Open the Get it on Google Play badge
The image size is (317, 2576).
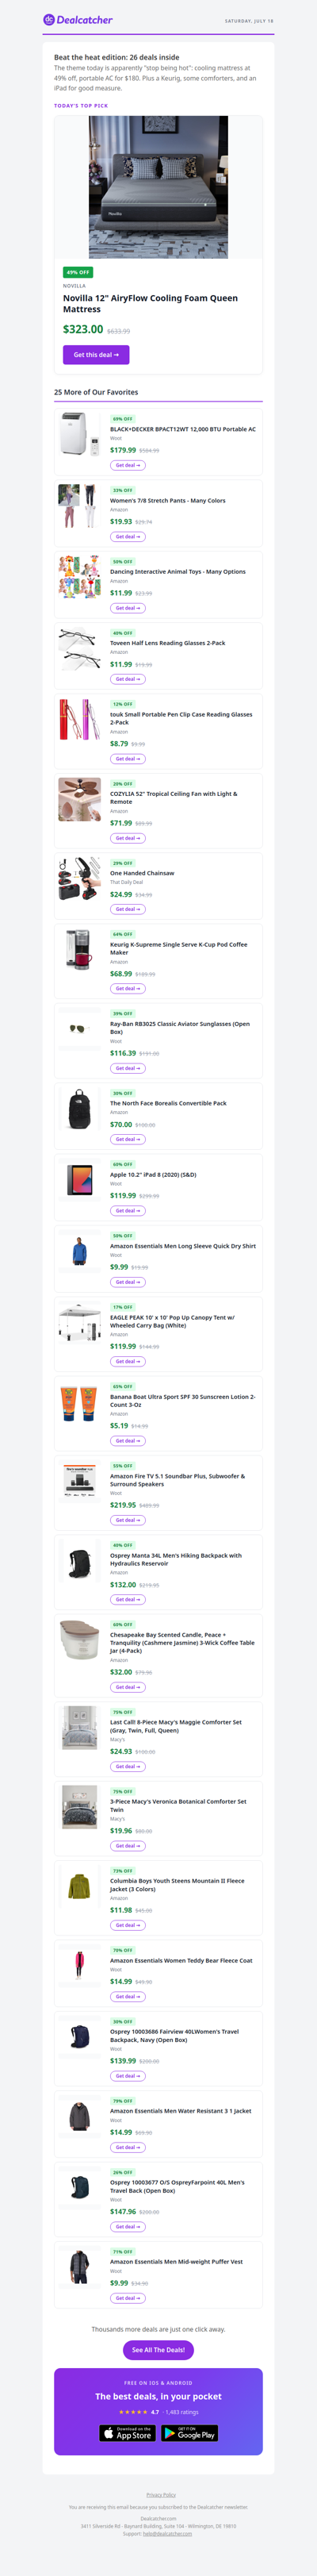(x=190, y=2433)
